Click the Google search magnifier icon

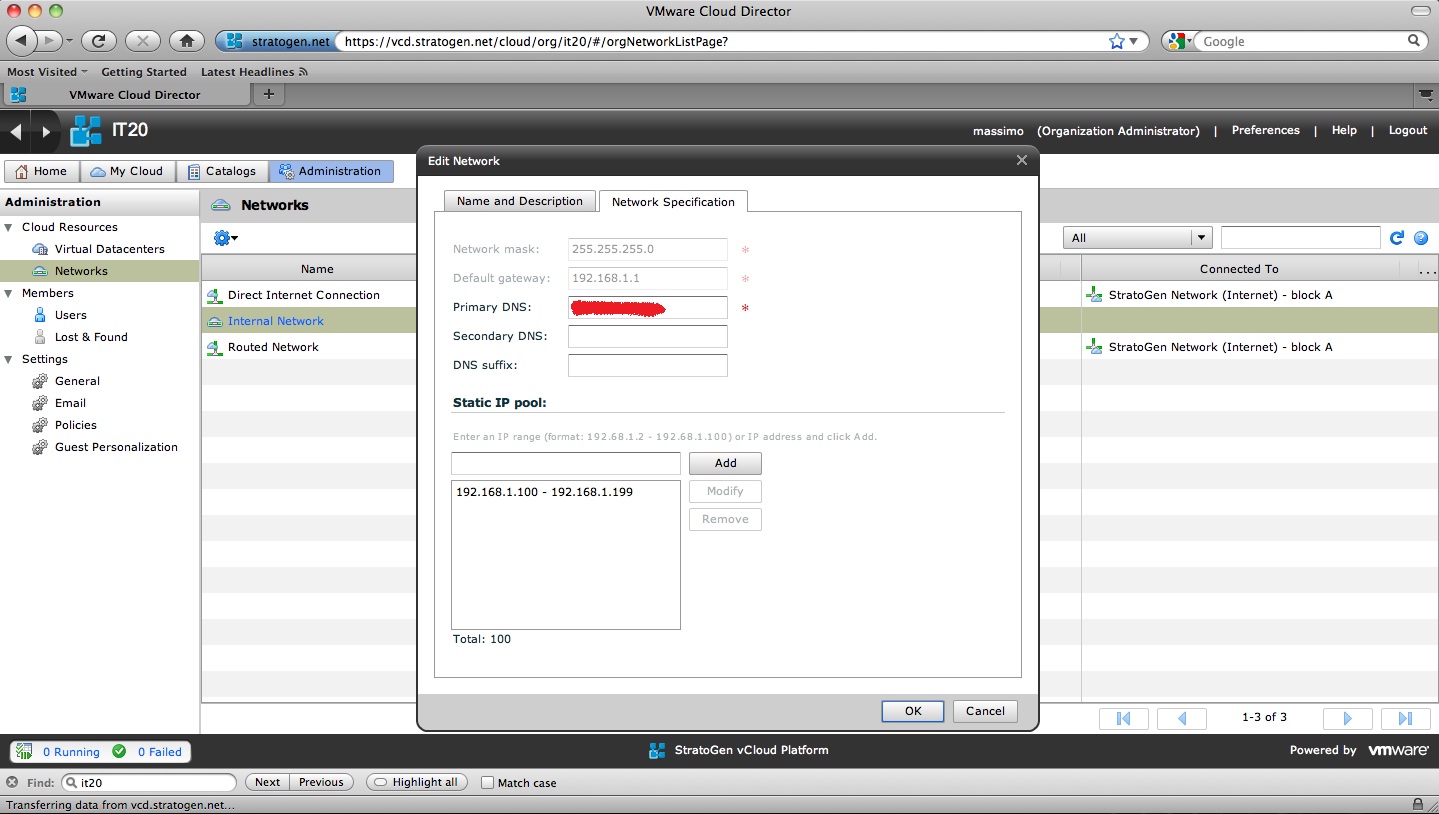pyautogui.click(x=1414, y=41)
